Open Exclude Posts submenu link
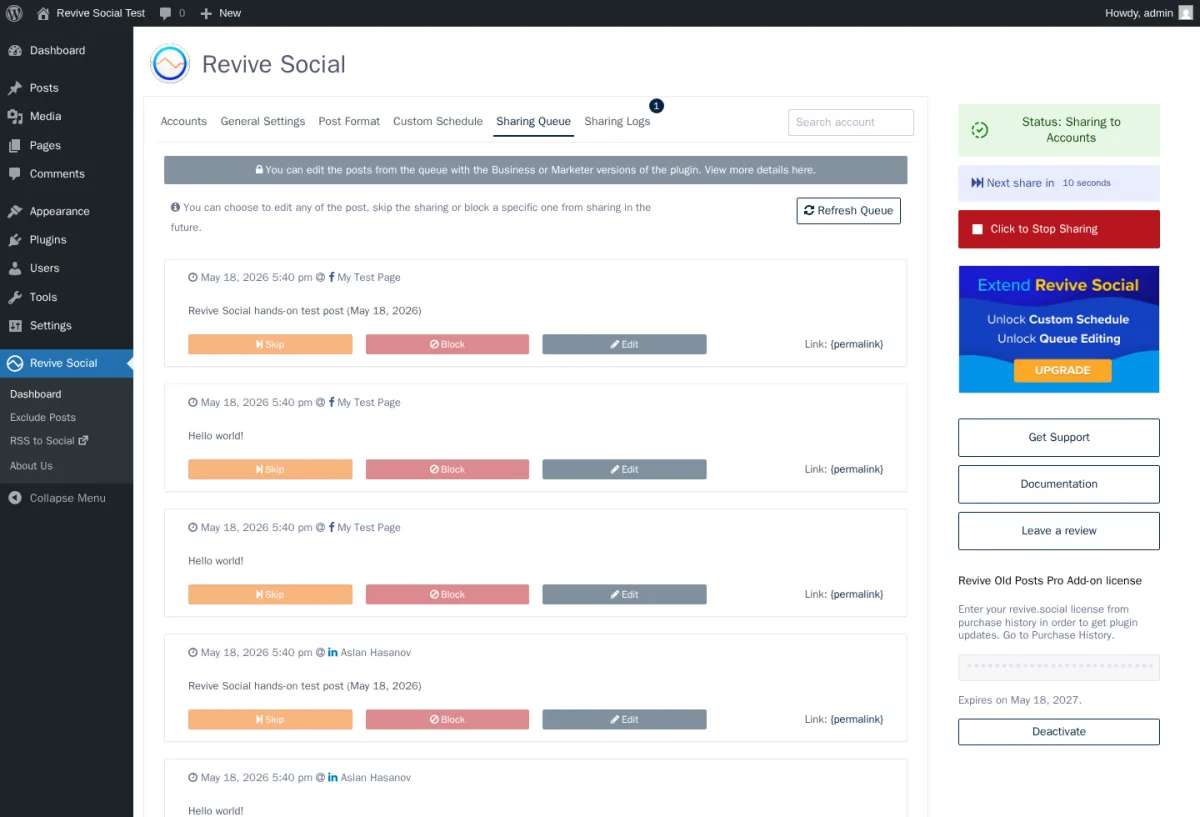 43,417
